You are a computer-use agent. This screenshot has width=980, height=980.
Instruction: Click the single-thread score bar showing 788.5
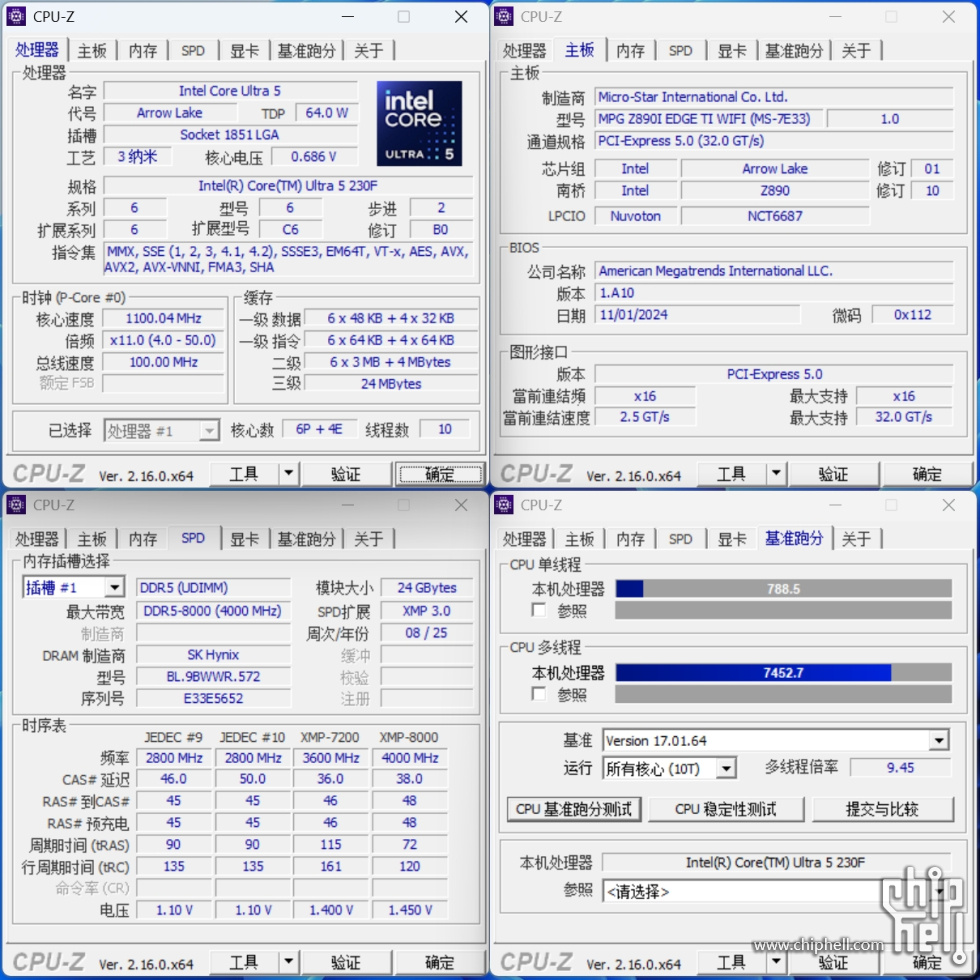click(783, 589)
